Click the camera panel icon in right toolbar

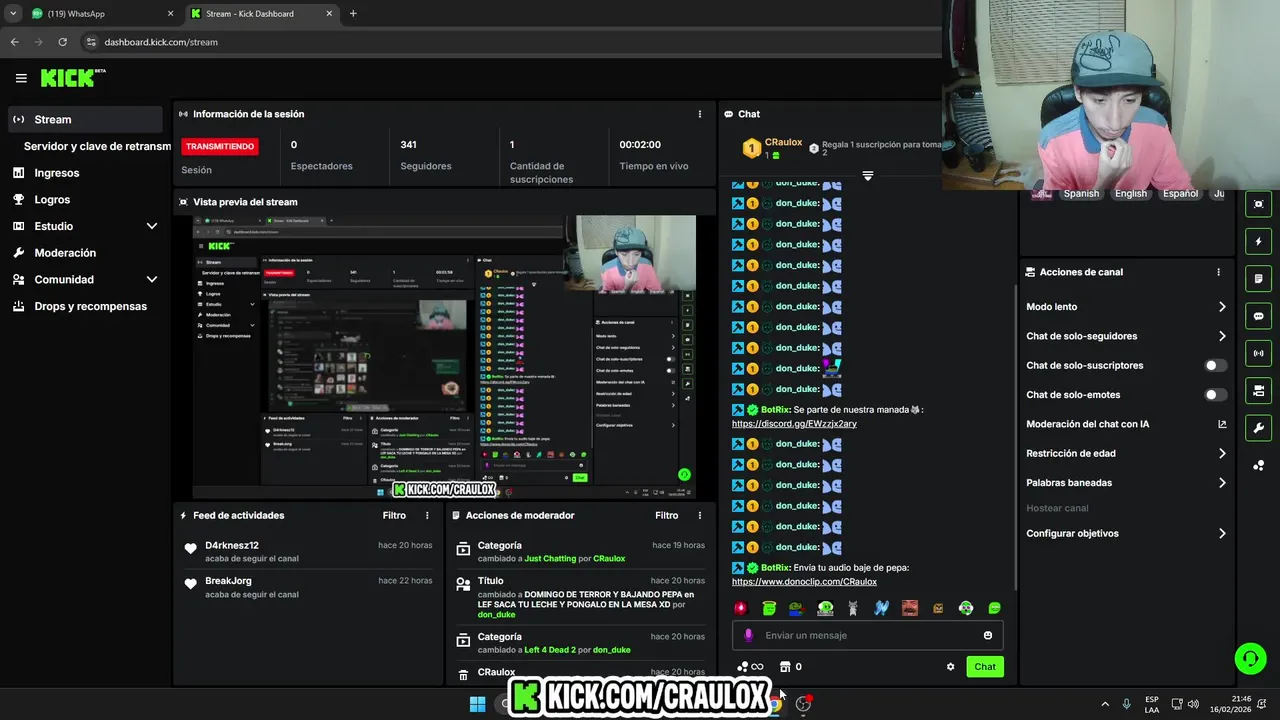(1258, 390)
